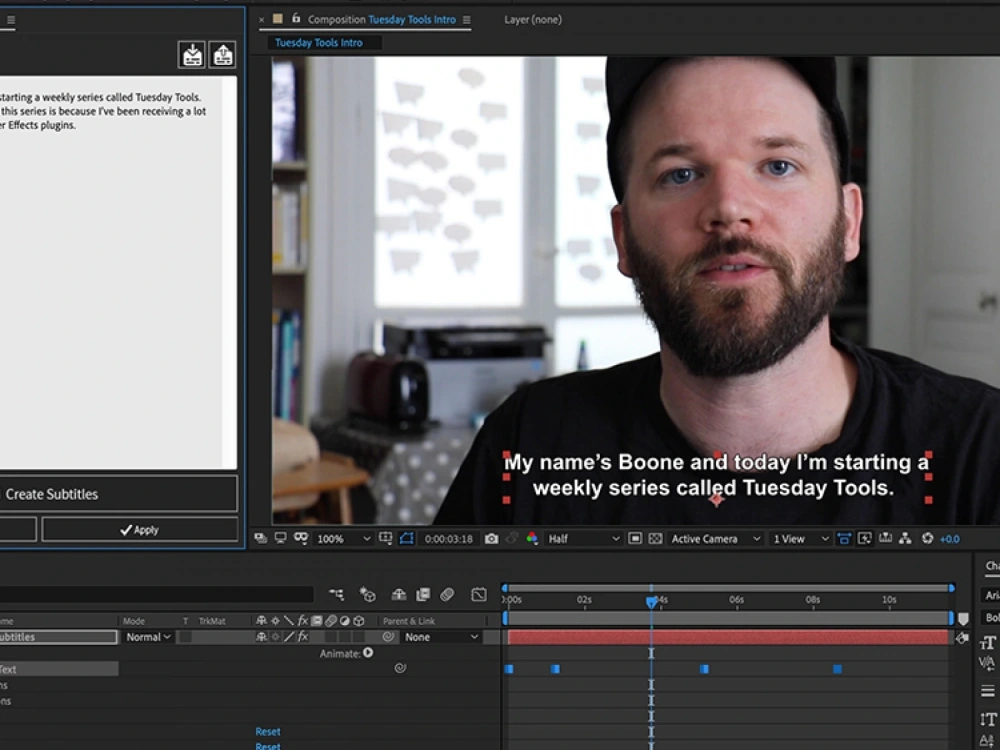Open the None parent dropdown

(x=441, y=636)
